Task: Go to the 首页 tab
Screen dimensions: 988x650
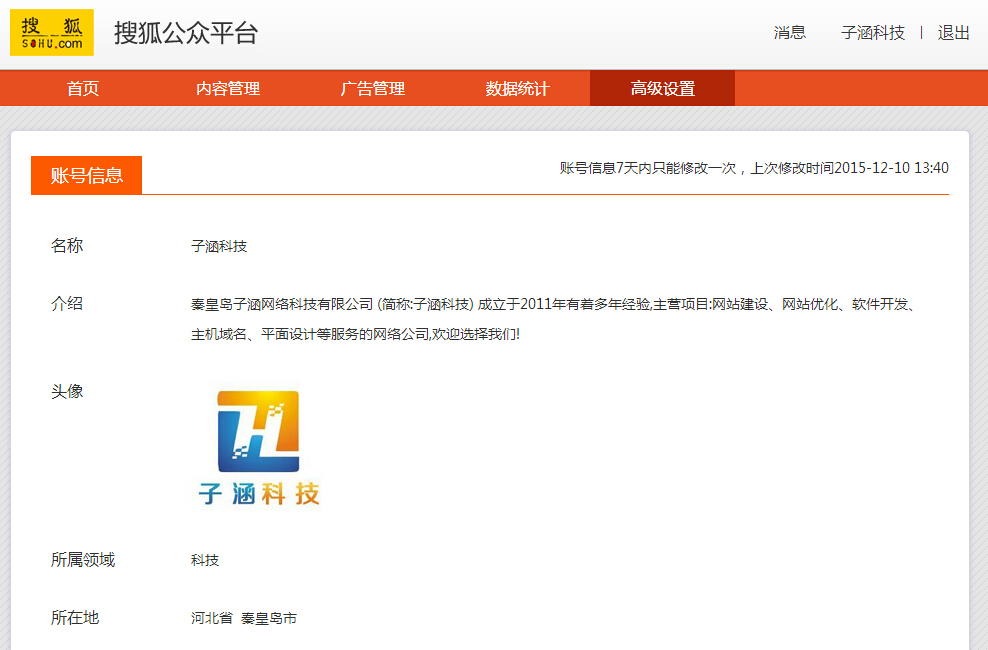Action: (83, 88)
